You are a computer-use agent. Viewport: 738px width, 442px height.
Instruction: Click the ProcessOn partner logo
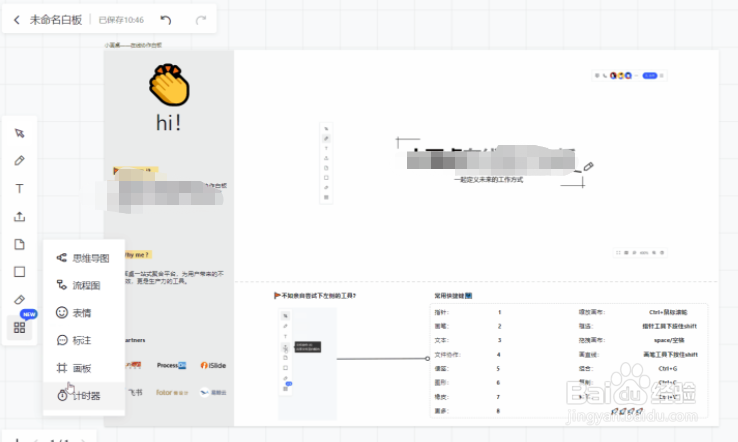171,365
